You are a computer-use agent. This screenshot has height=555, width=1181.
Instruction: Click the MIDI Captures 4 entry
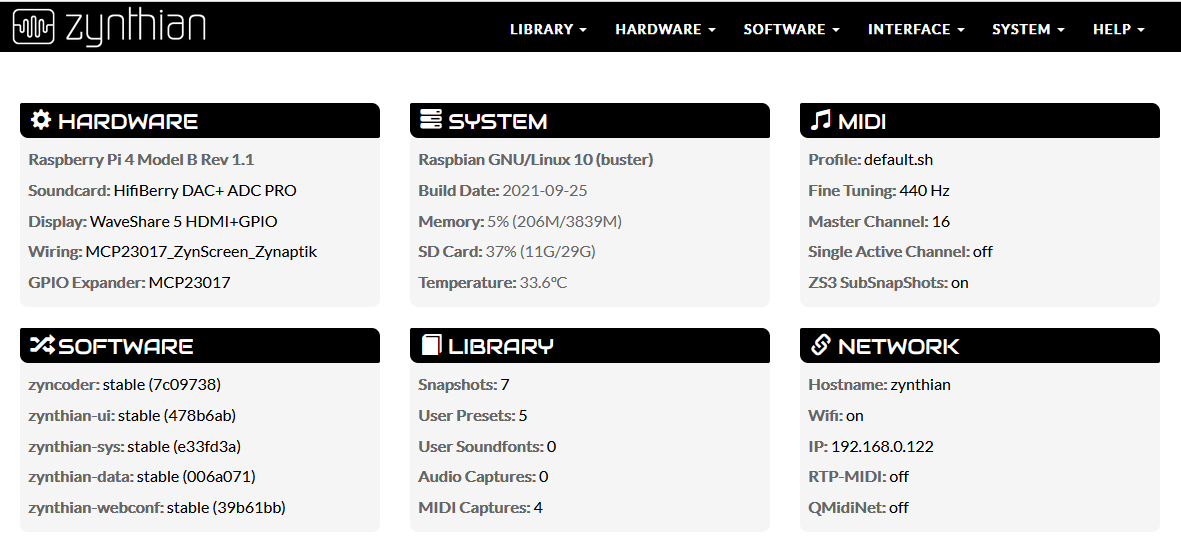(481, 508)
